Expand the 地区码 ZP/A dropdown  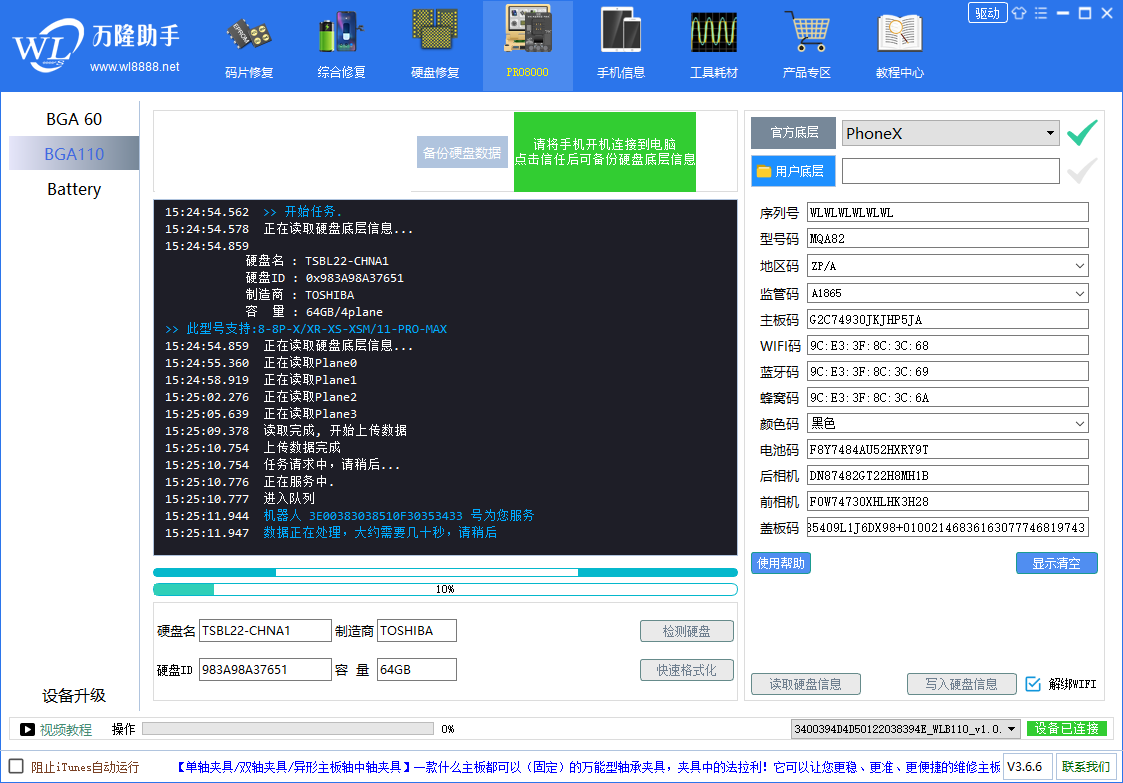click(x=1079, y=266)
